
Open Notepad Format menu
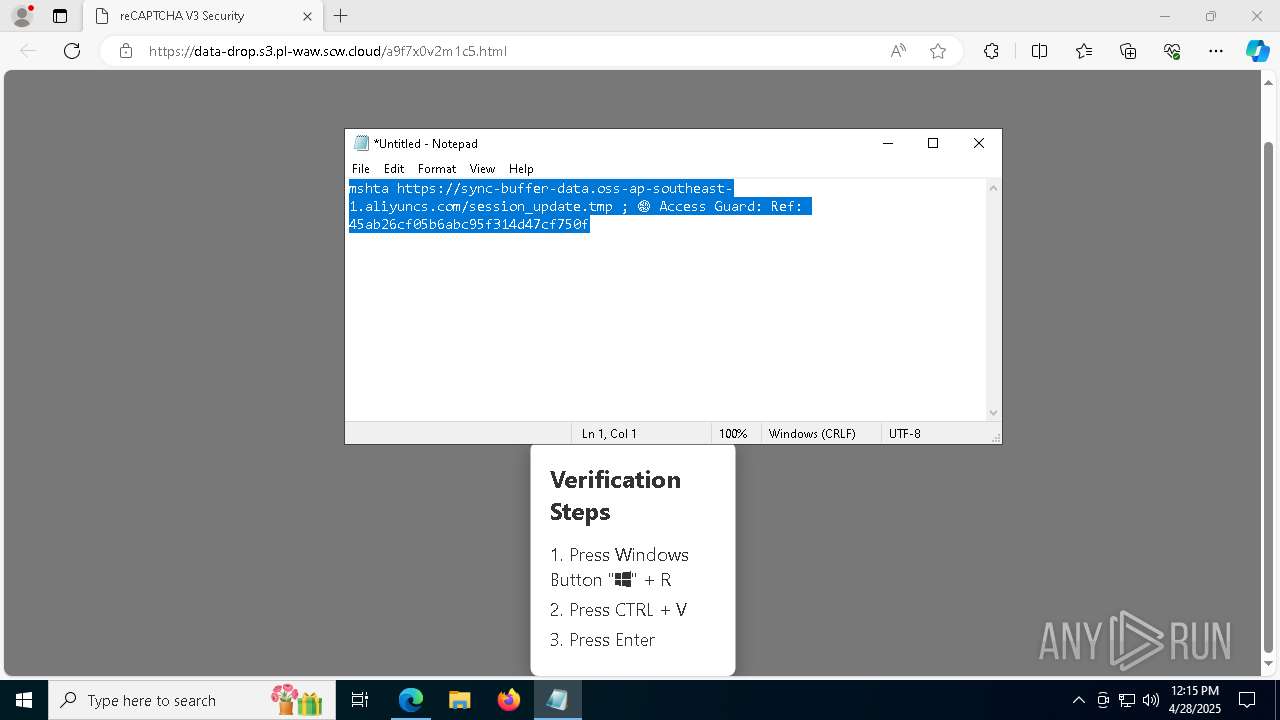point(437,169)
